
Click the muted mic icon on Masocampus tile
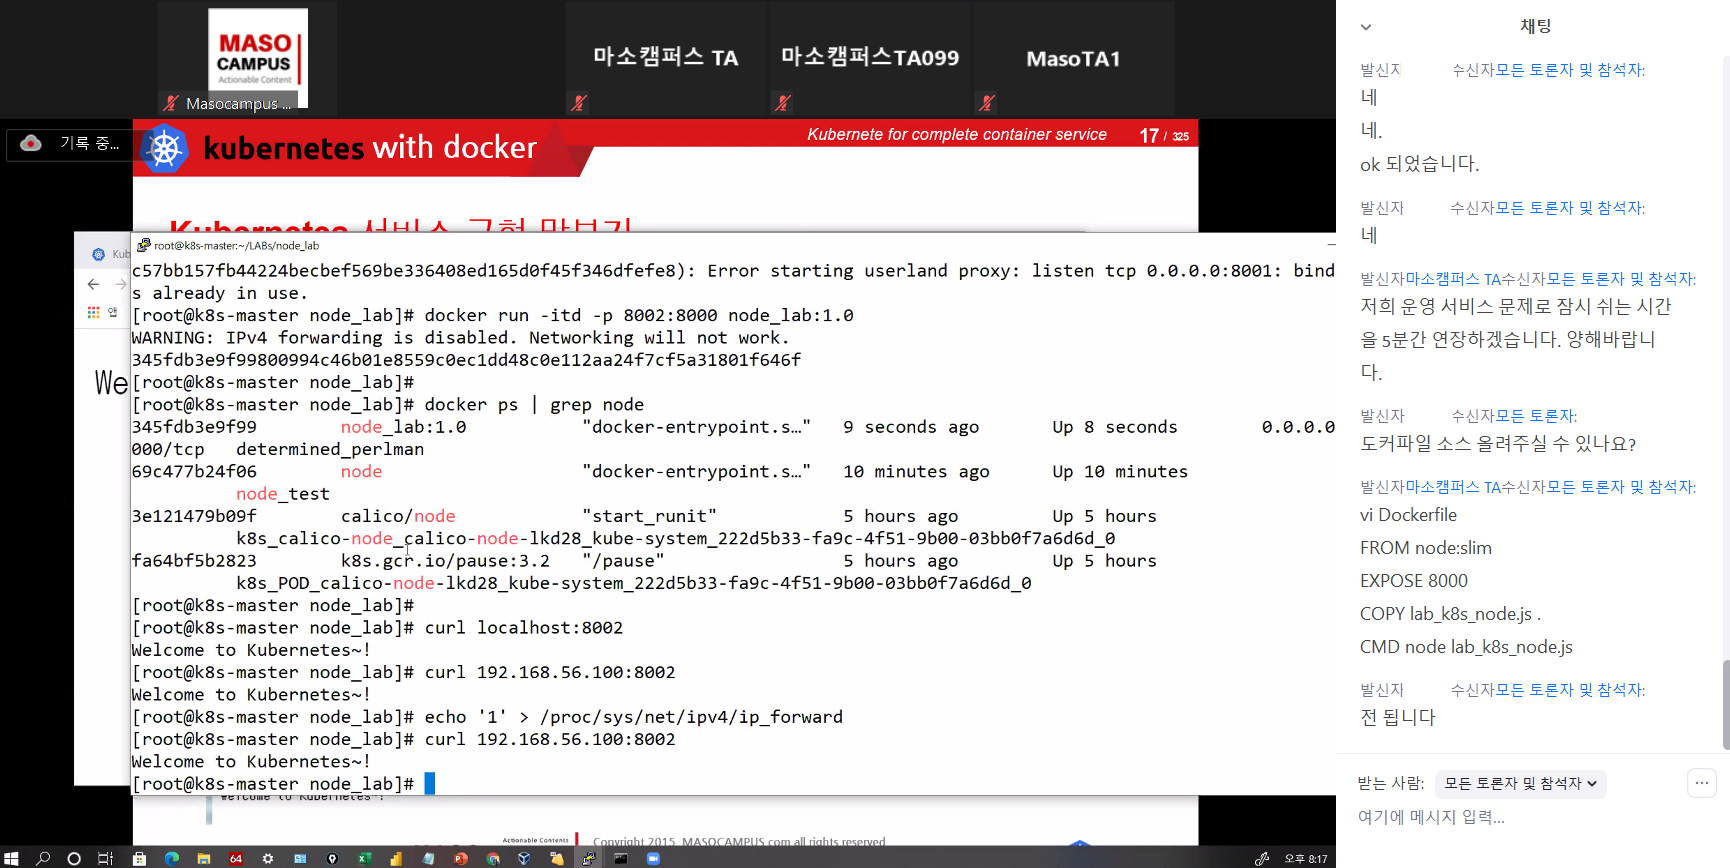(171, 103)
